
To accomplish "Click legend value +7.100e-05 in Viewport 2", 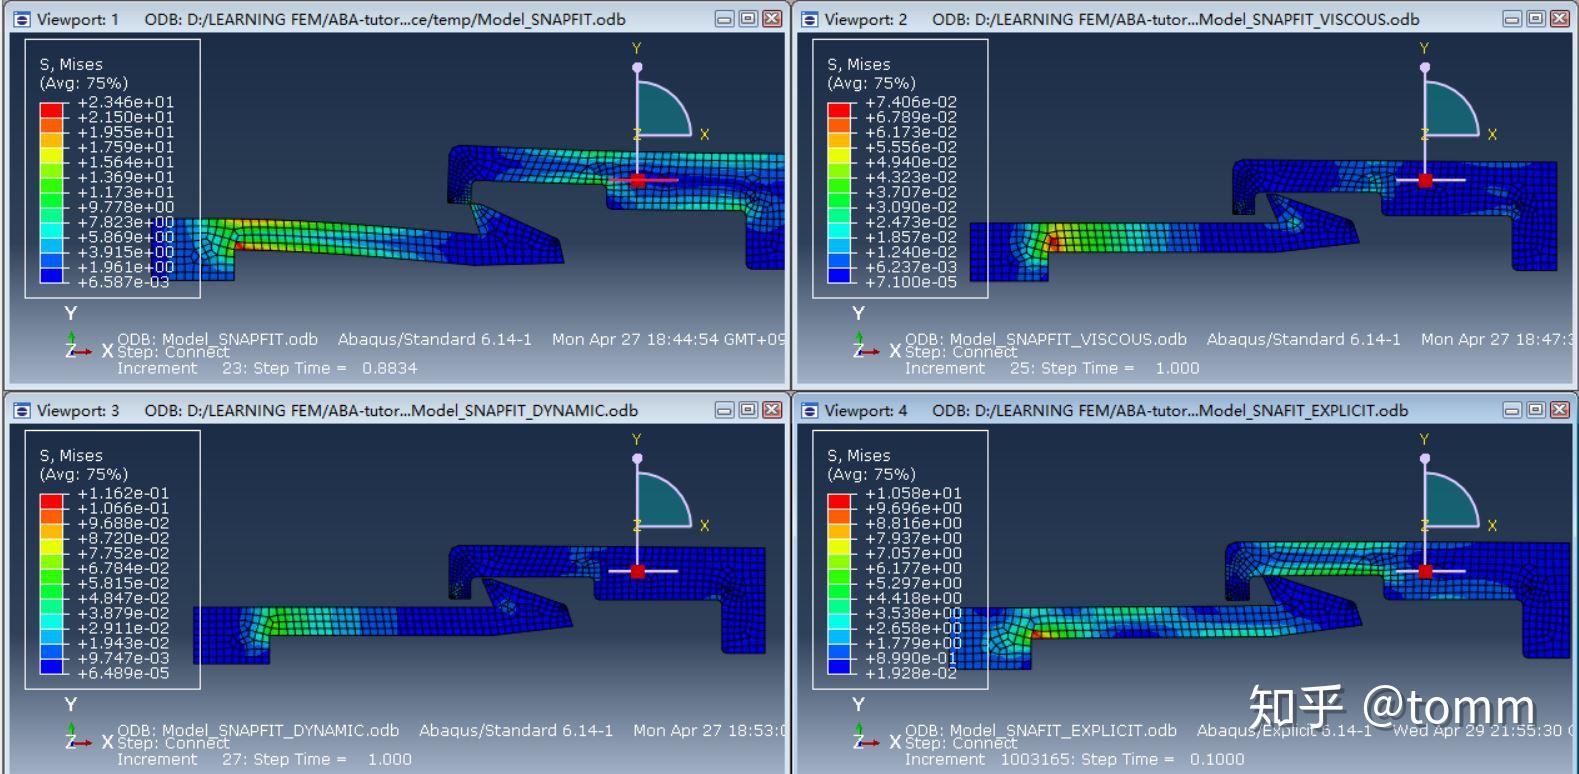I will pyautogui.click(x=911, y=282).
